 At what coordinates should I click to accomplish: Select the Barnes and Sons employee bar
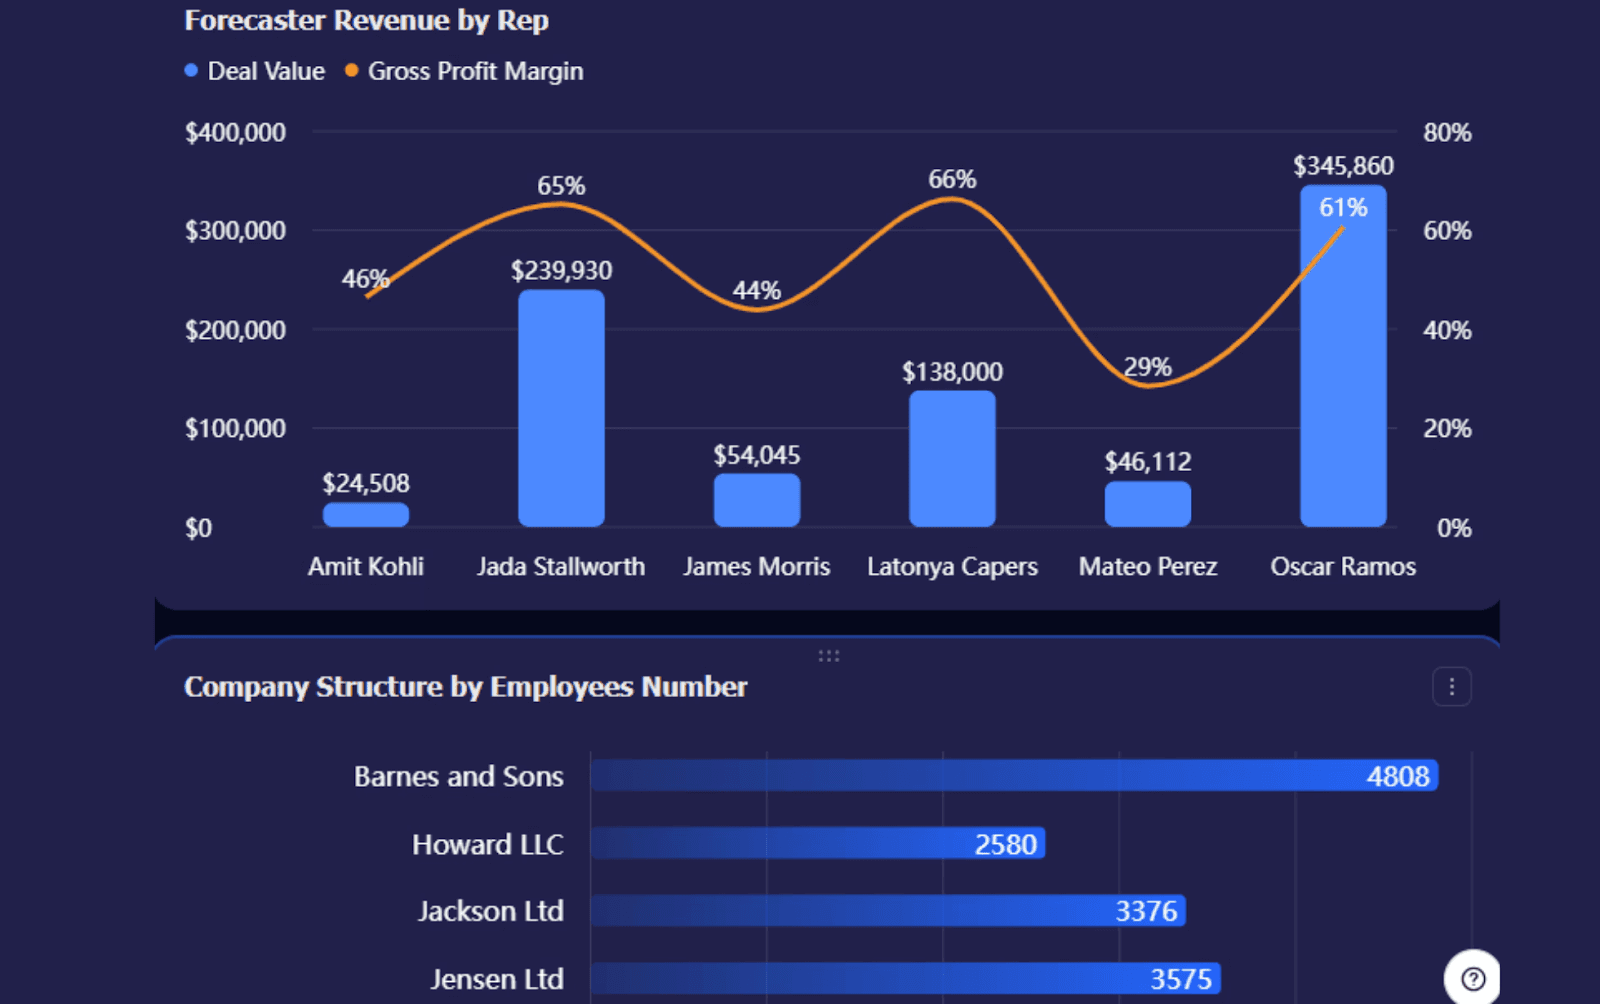click(x=1014, y=776)
